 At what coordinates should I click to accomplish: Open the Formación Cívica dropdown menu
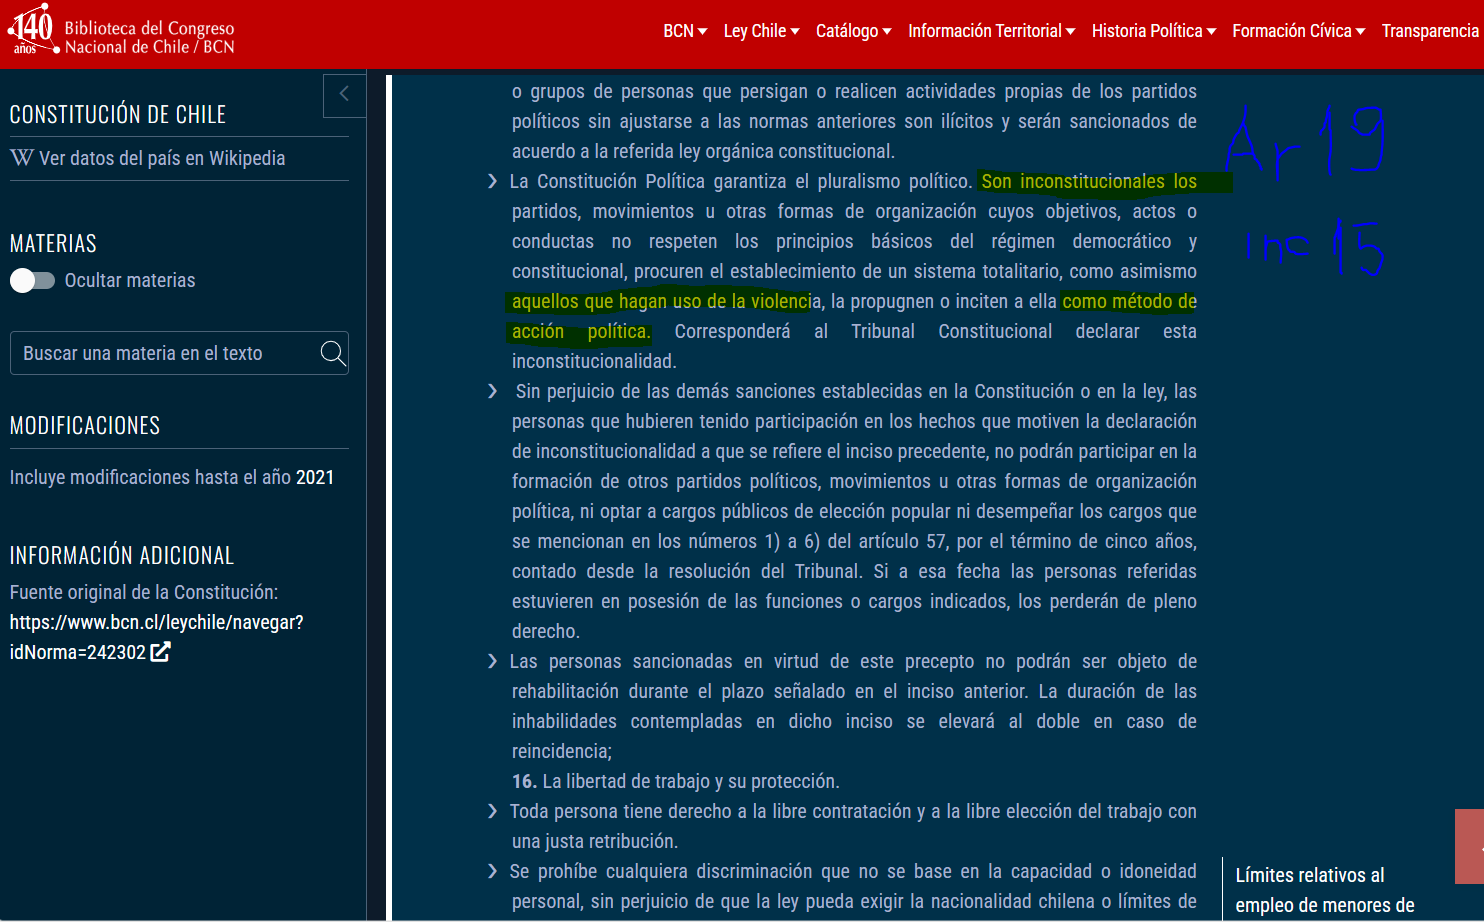1298,31
